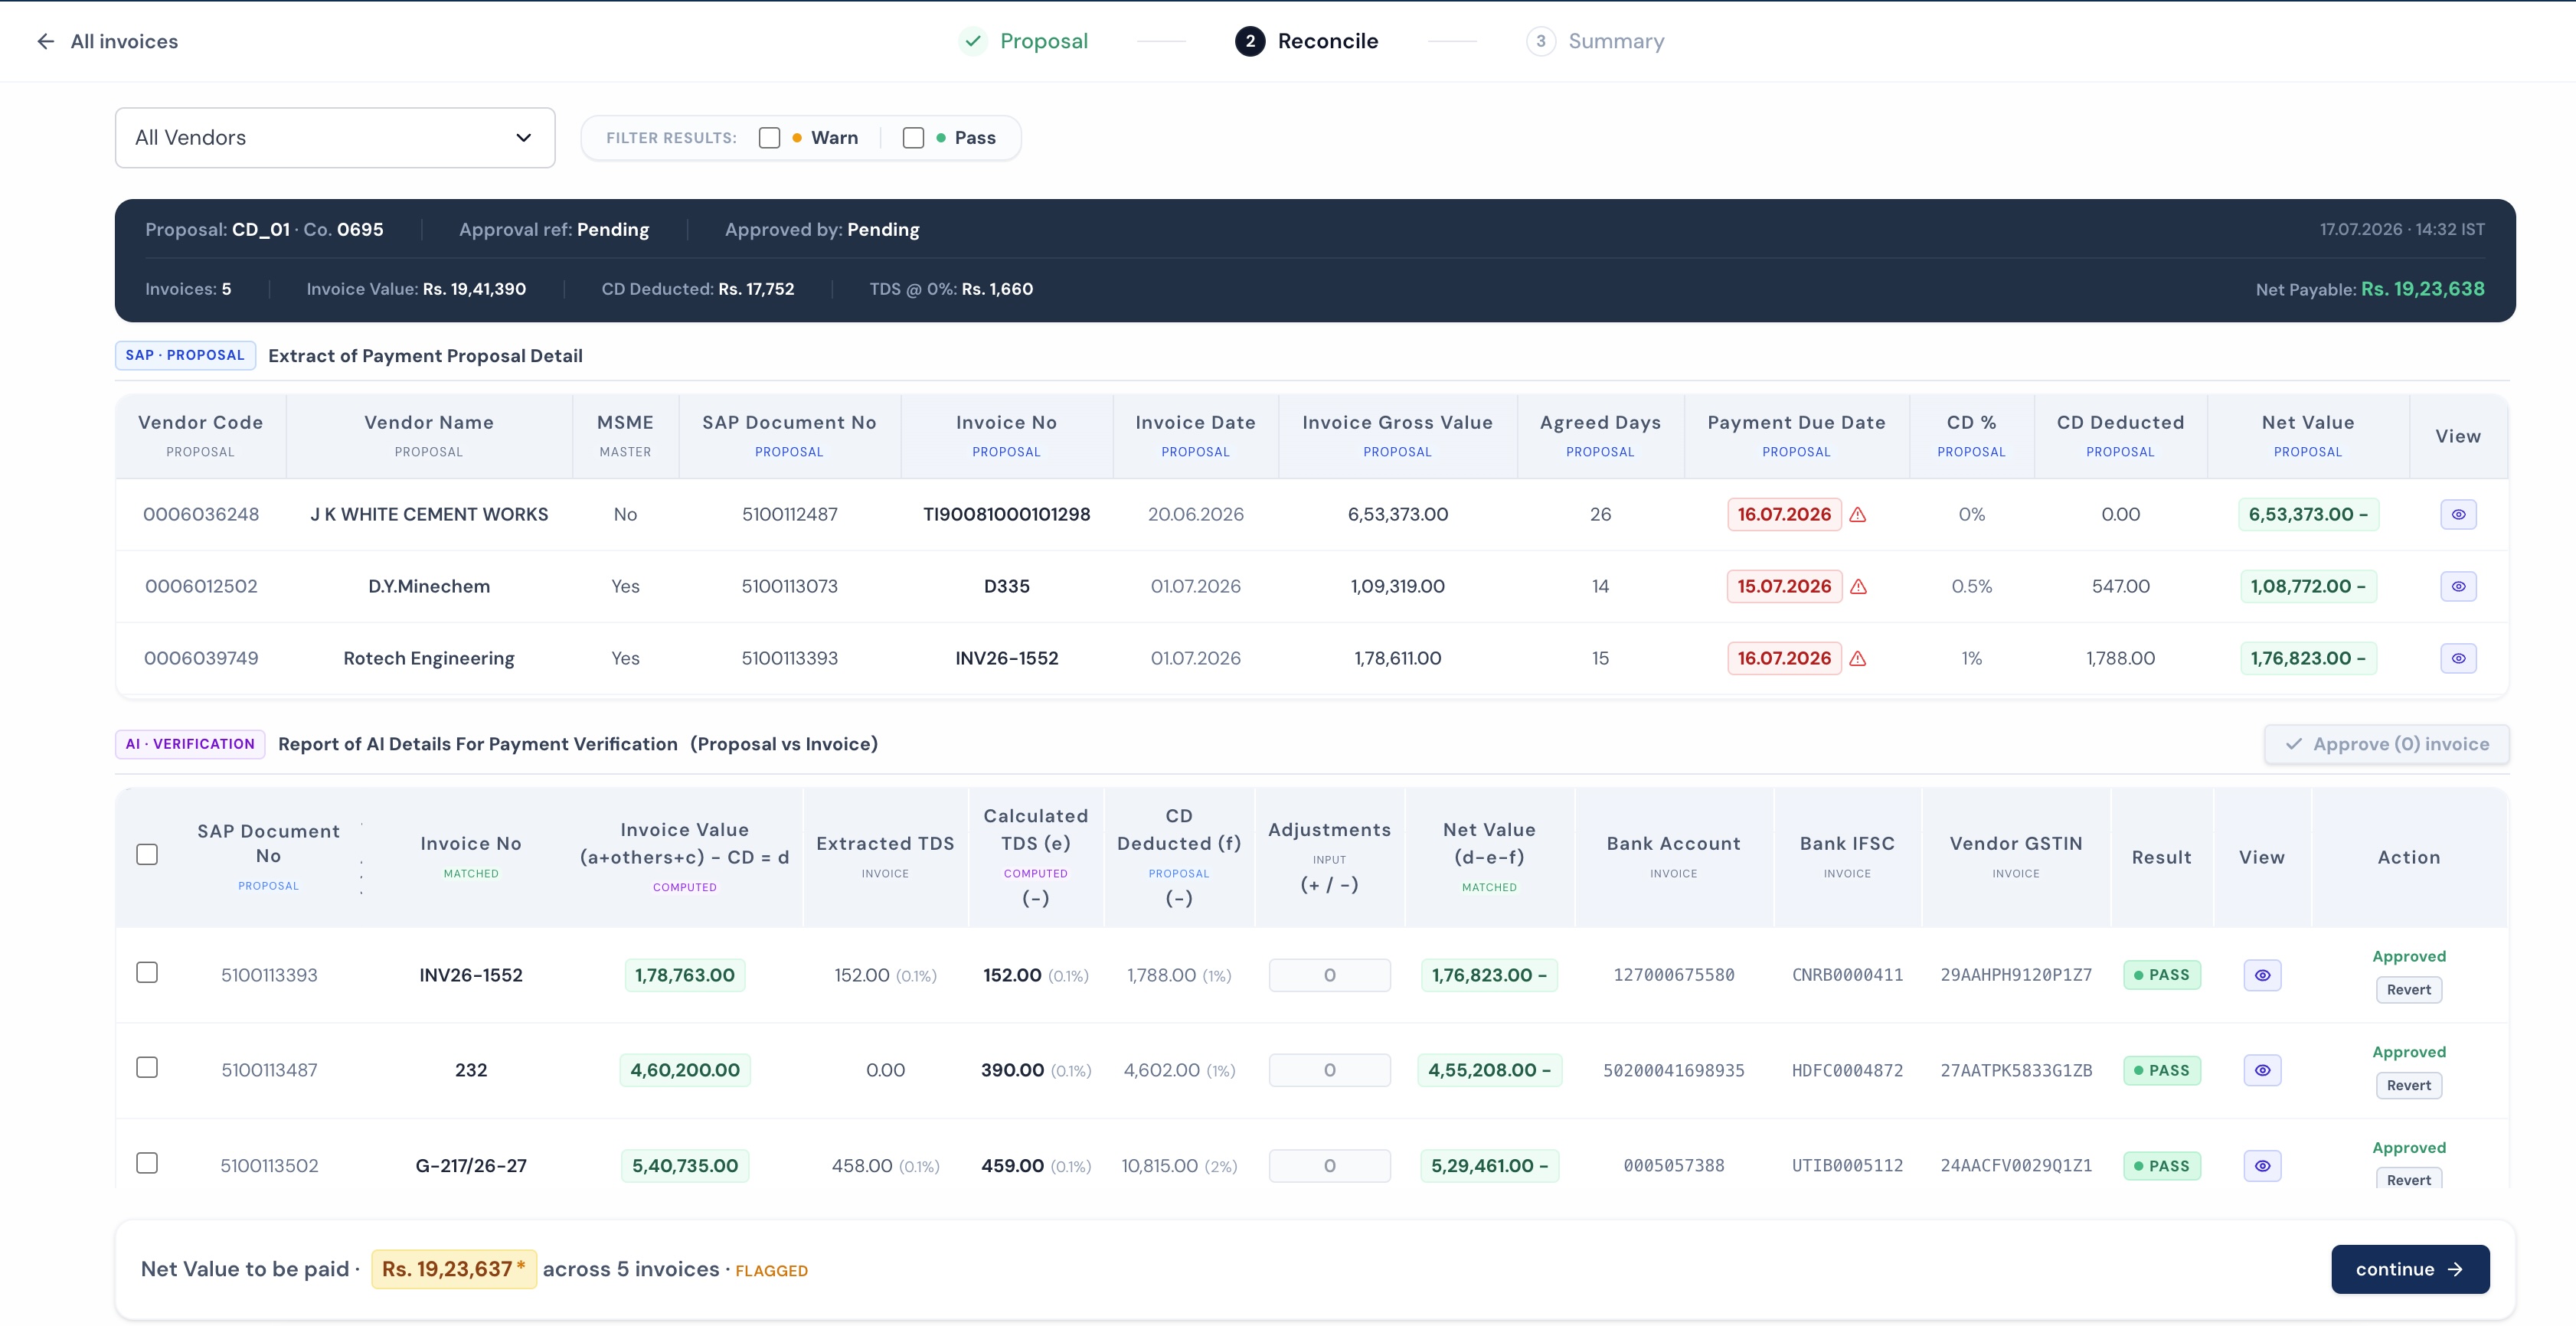Open eye view for invoice G-217/26-27
The image size is (2576, 1326).
(2262, 1166)
